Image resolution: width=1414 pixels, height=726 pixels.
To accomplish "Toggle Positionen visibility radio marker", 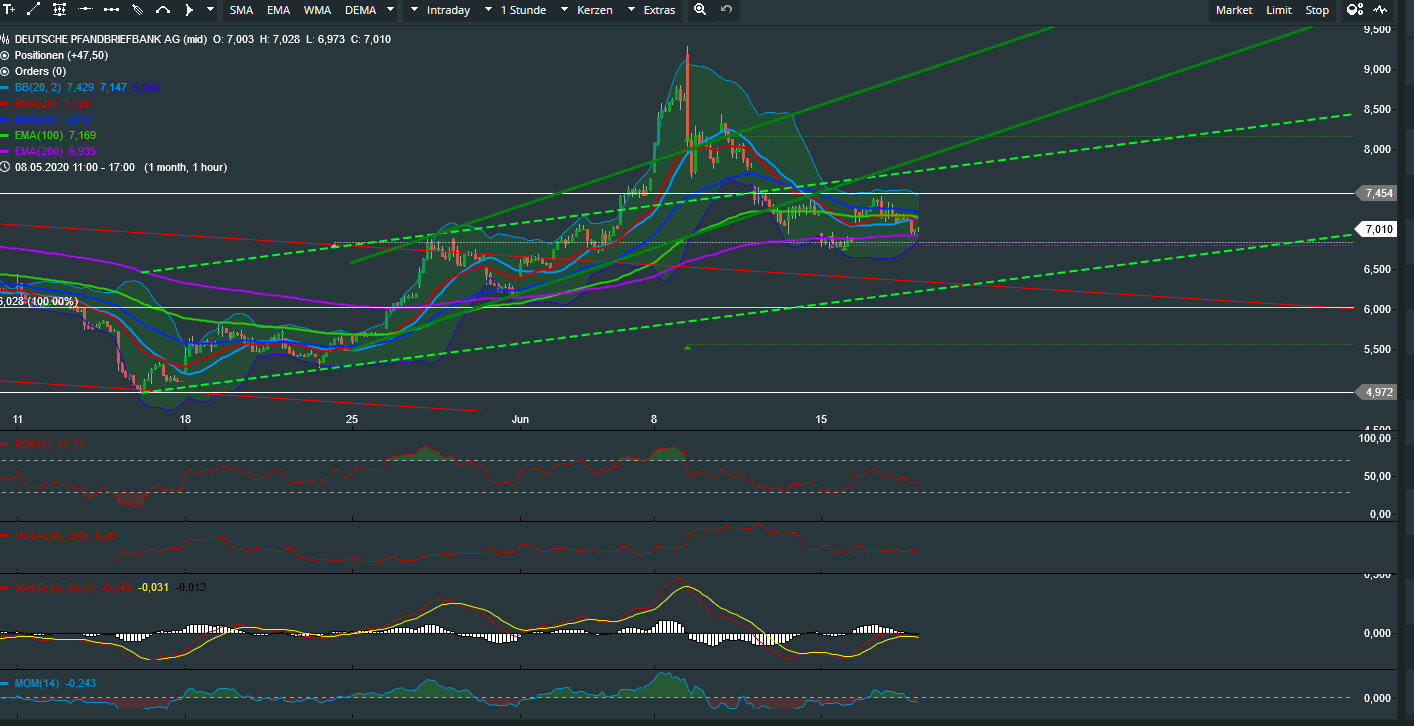I will pyautogui.click(x=6, y=55).
